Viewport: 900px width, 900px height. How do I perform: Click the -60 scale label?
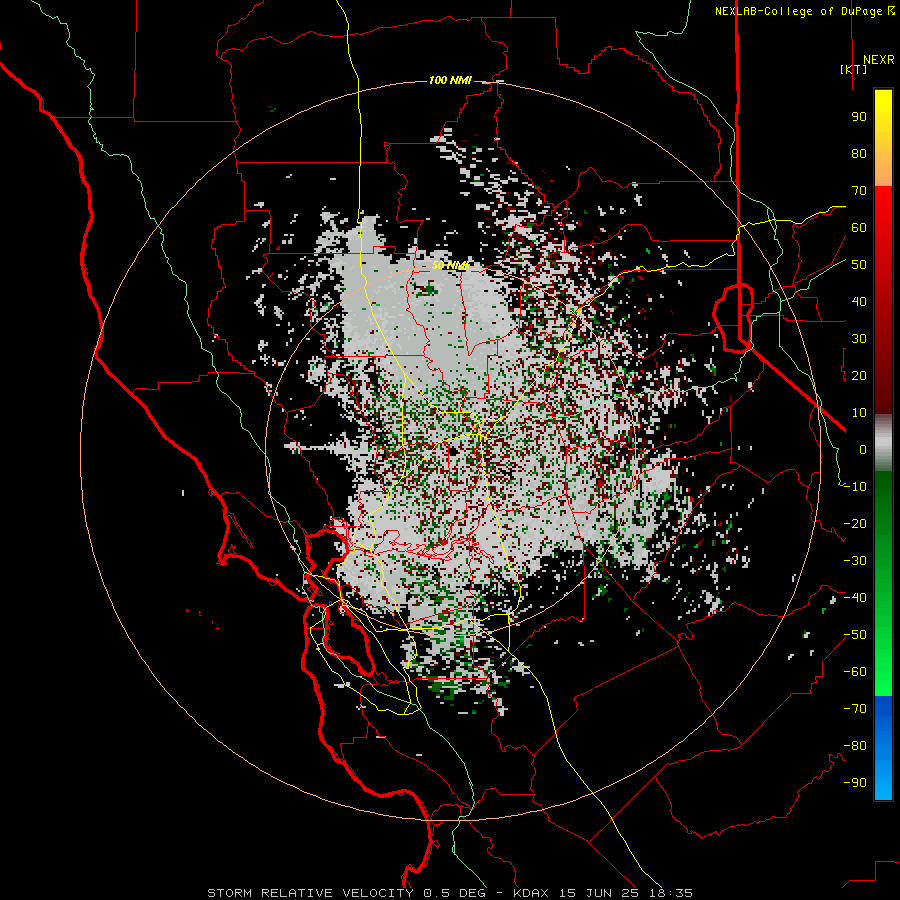(x=855, y=672)
